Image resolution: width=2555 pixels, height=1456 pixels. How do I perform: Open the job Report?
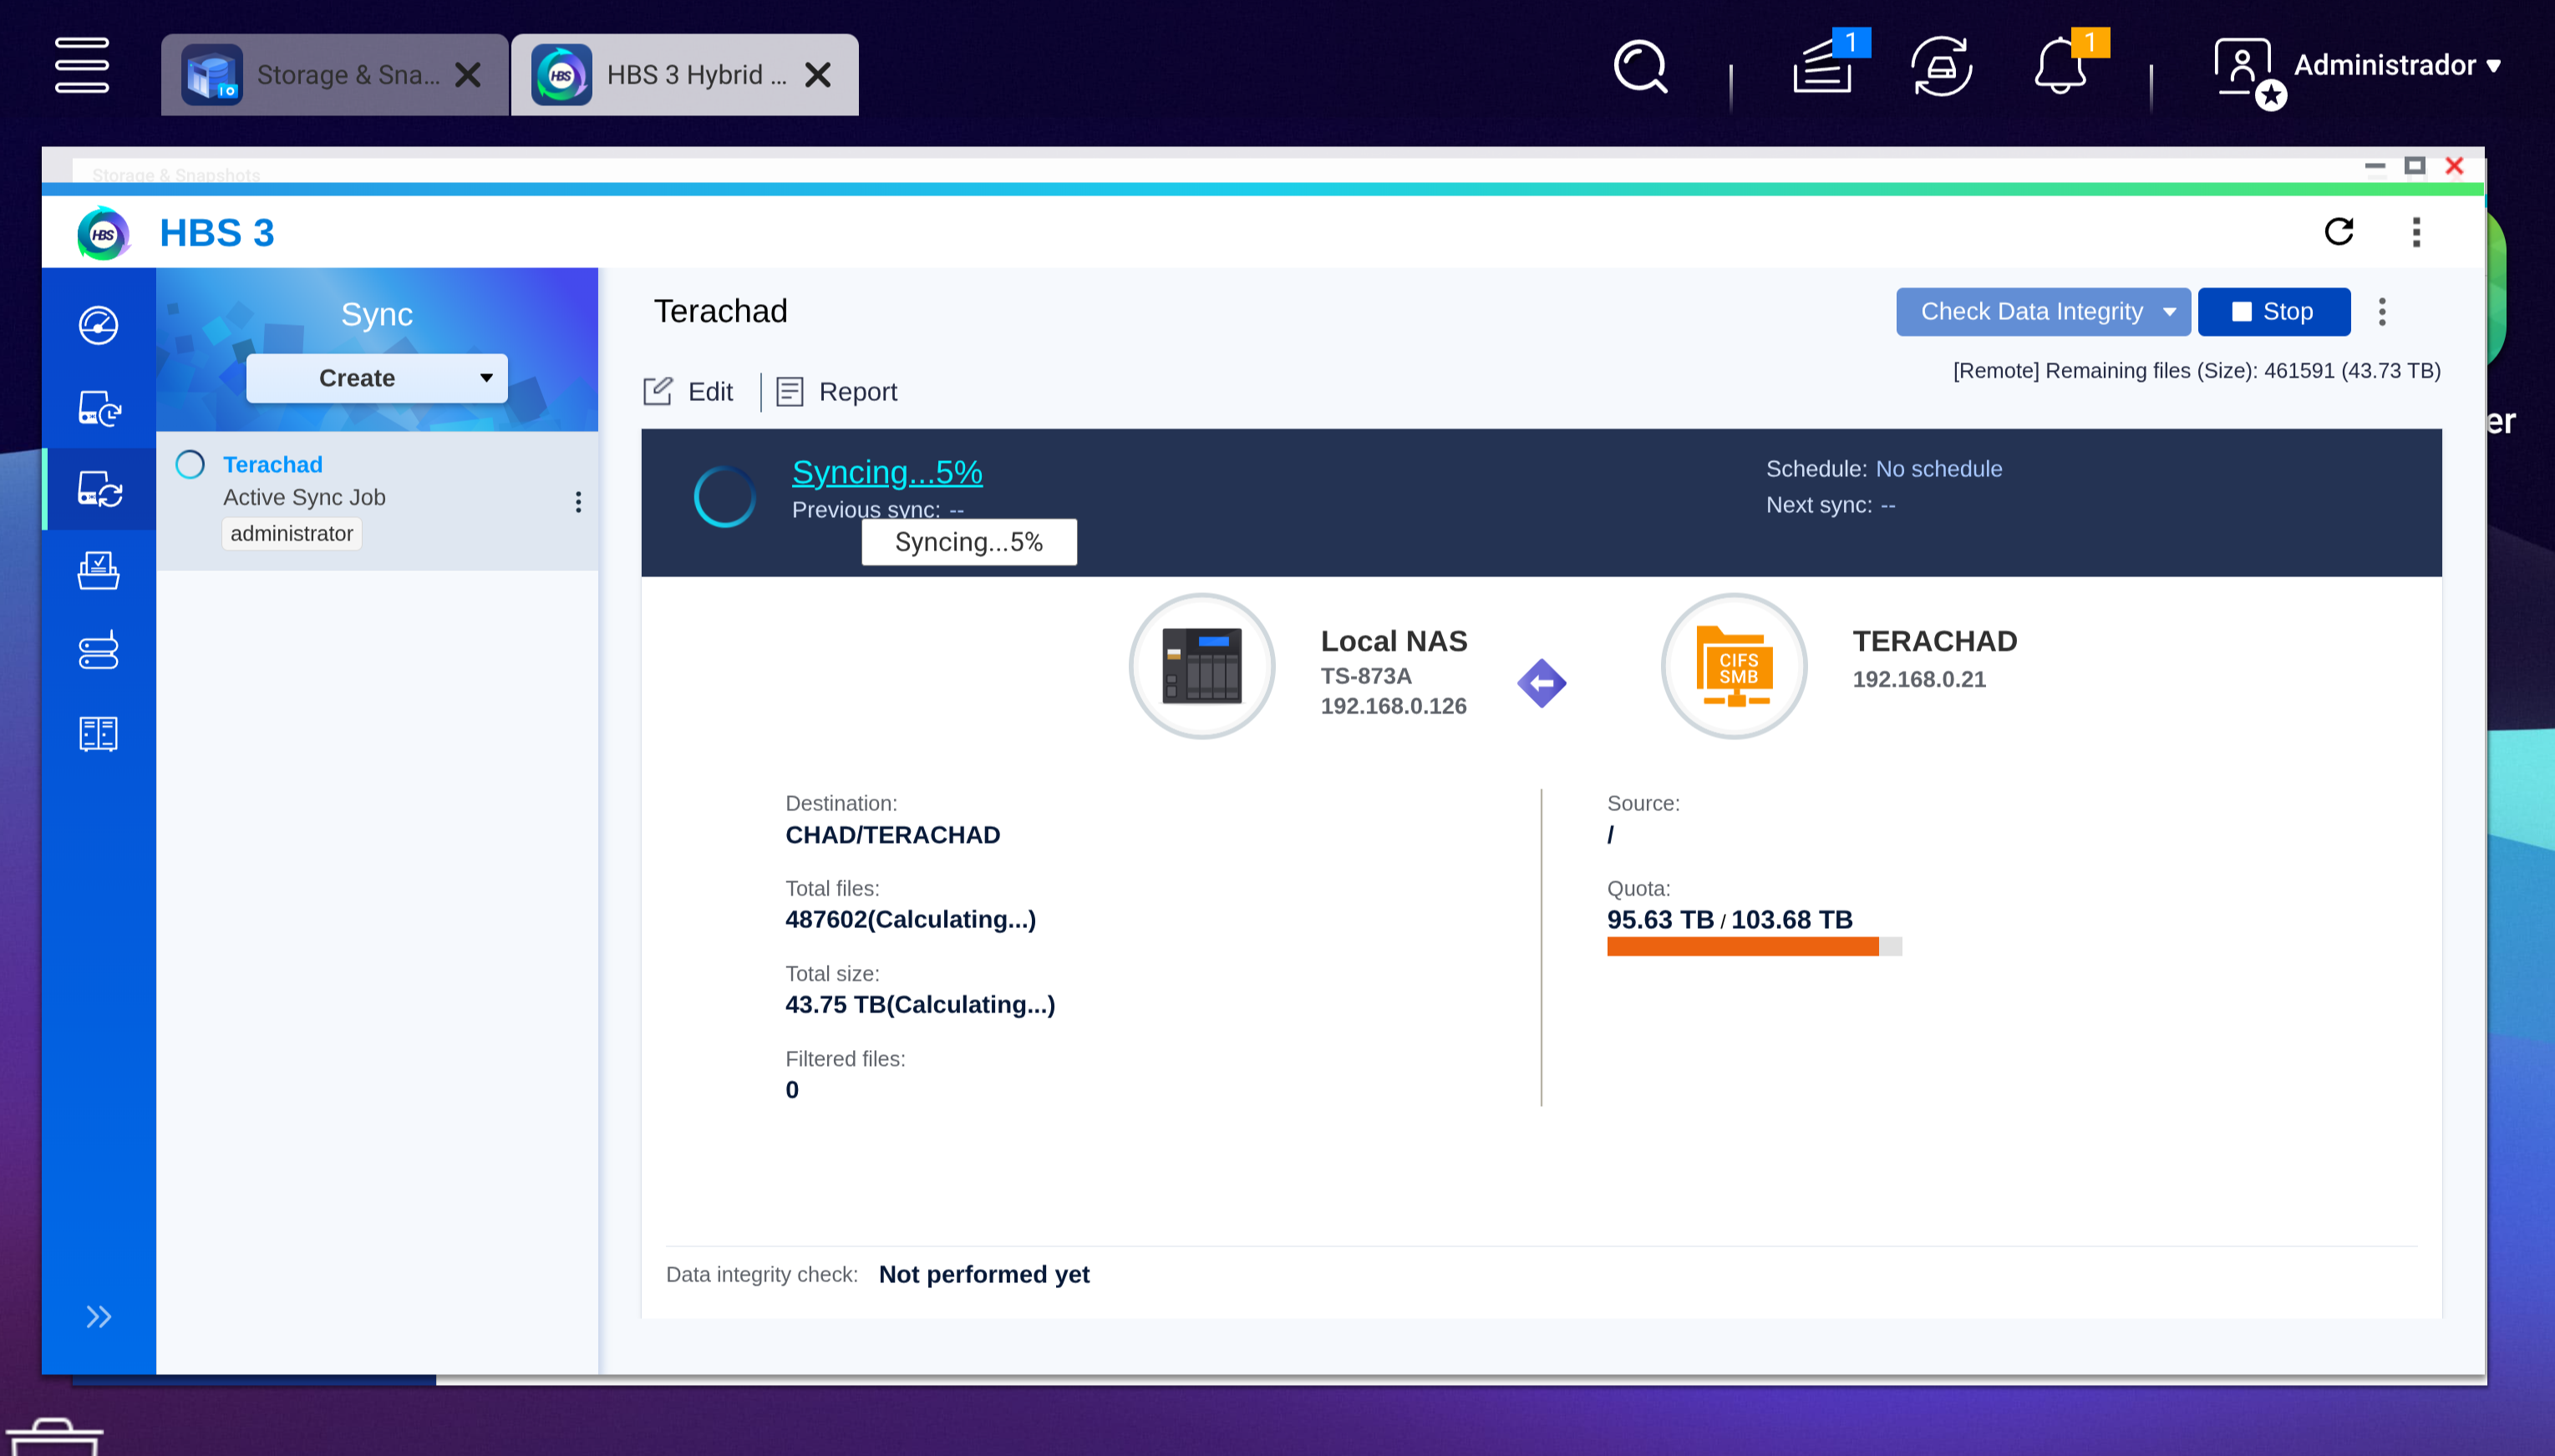coord(837,391)
